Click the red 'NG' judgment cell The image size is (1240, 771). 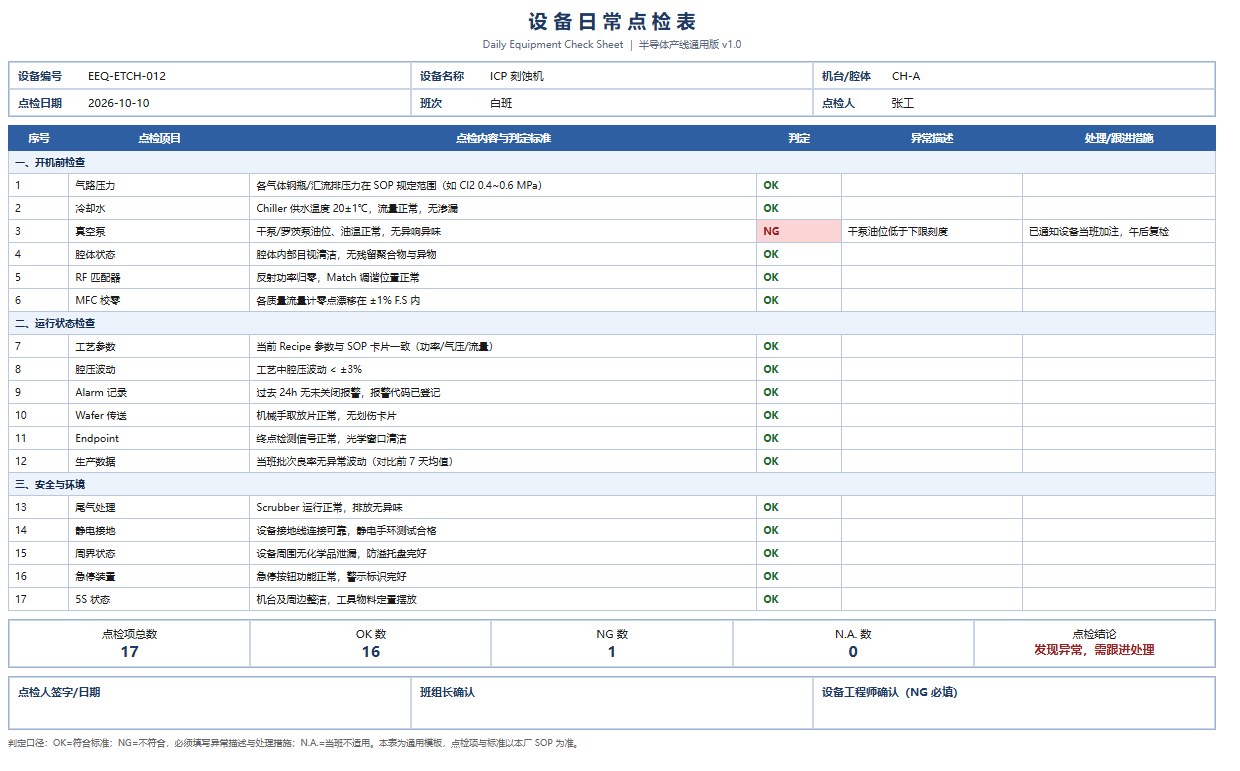799,231
